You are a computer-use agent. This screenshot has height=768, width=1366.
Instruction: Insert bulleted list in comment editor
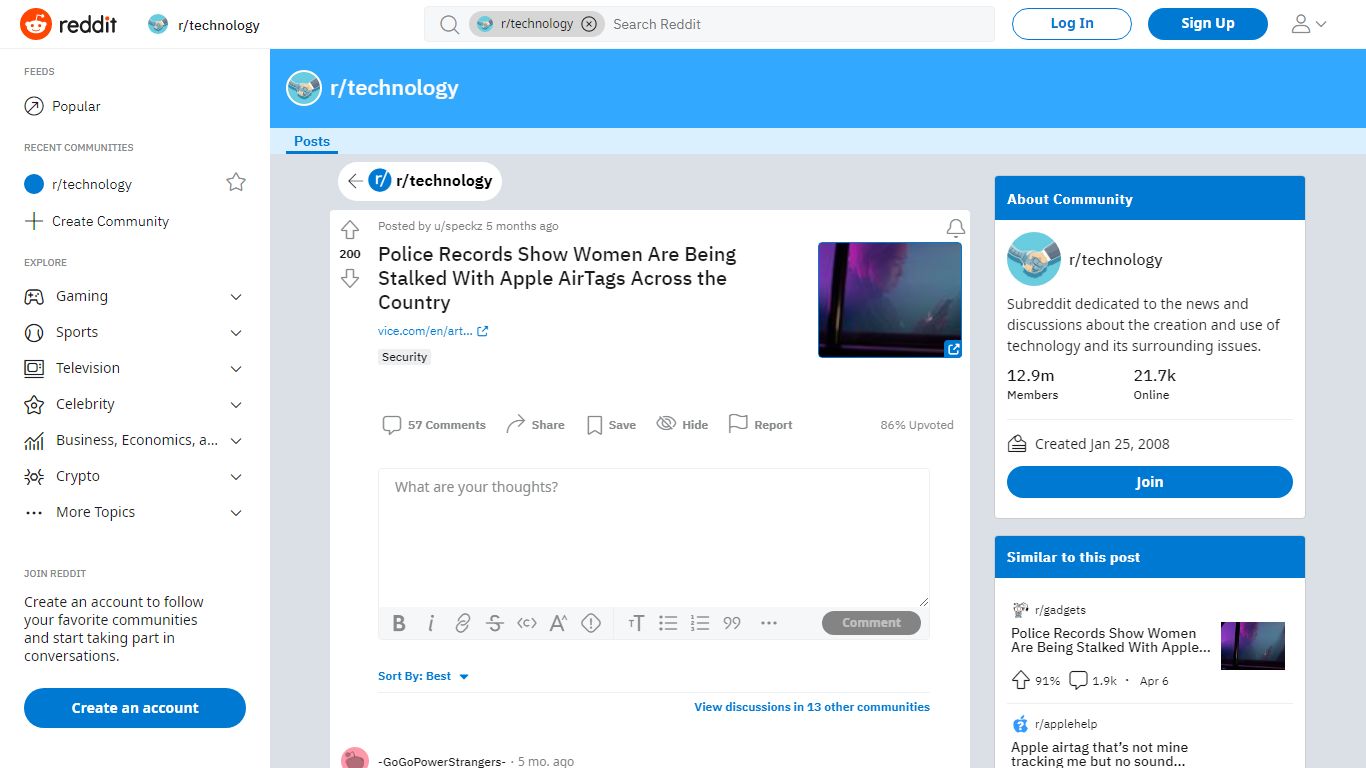[x=668, y=623]
